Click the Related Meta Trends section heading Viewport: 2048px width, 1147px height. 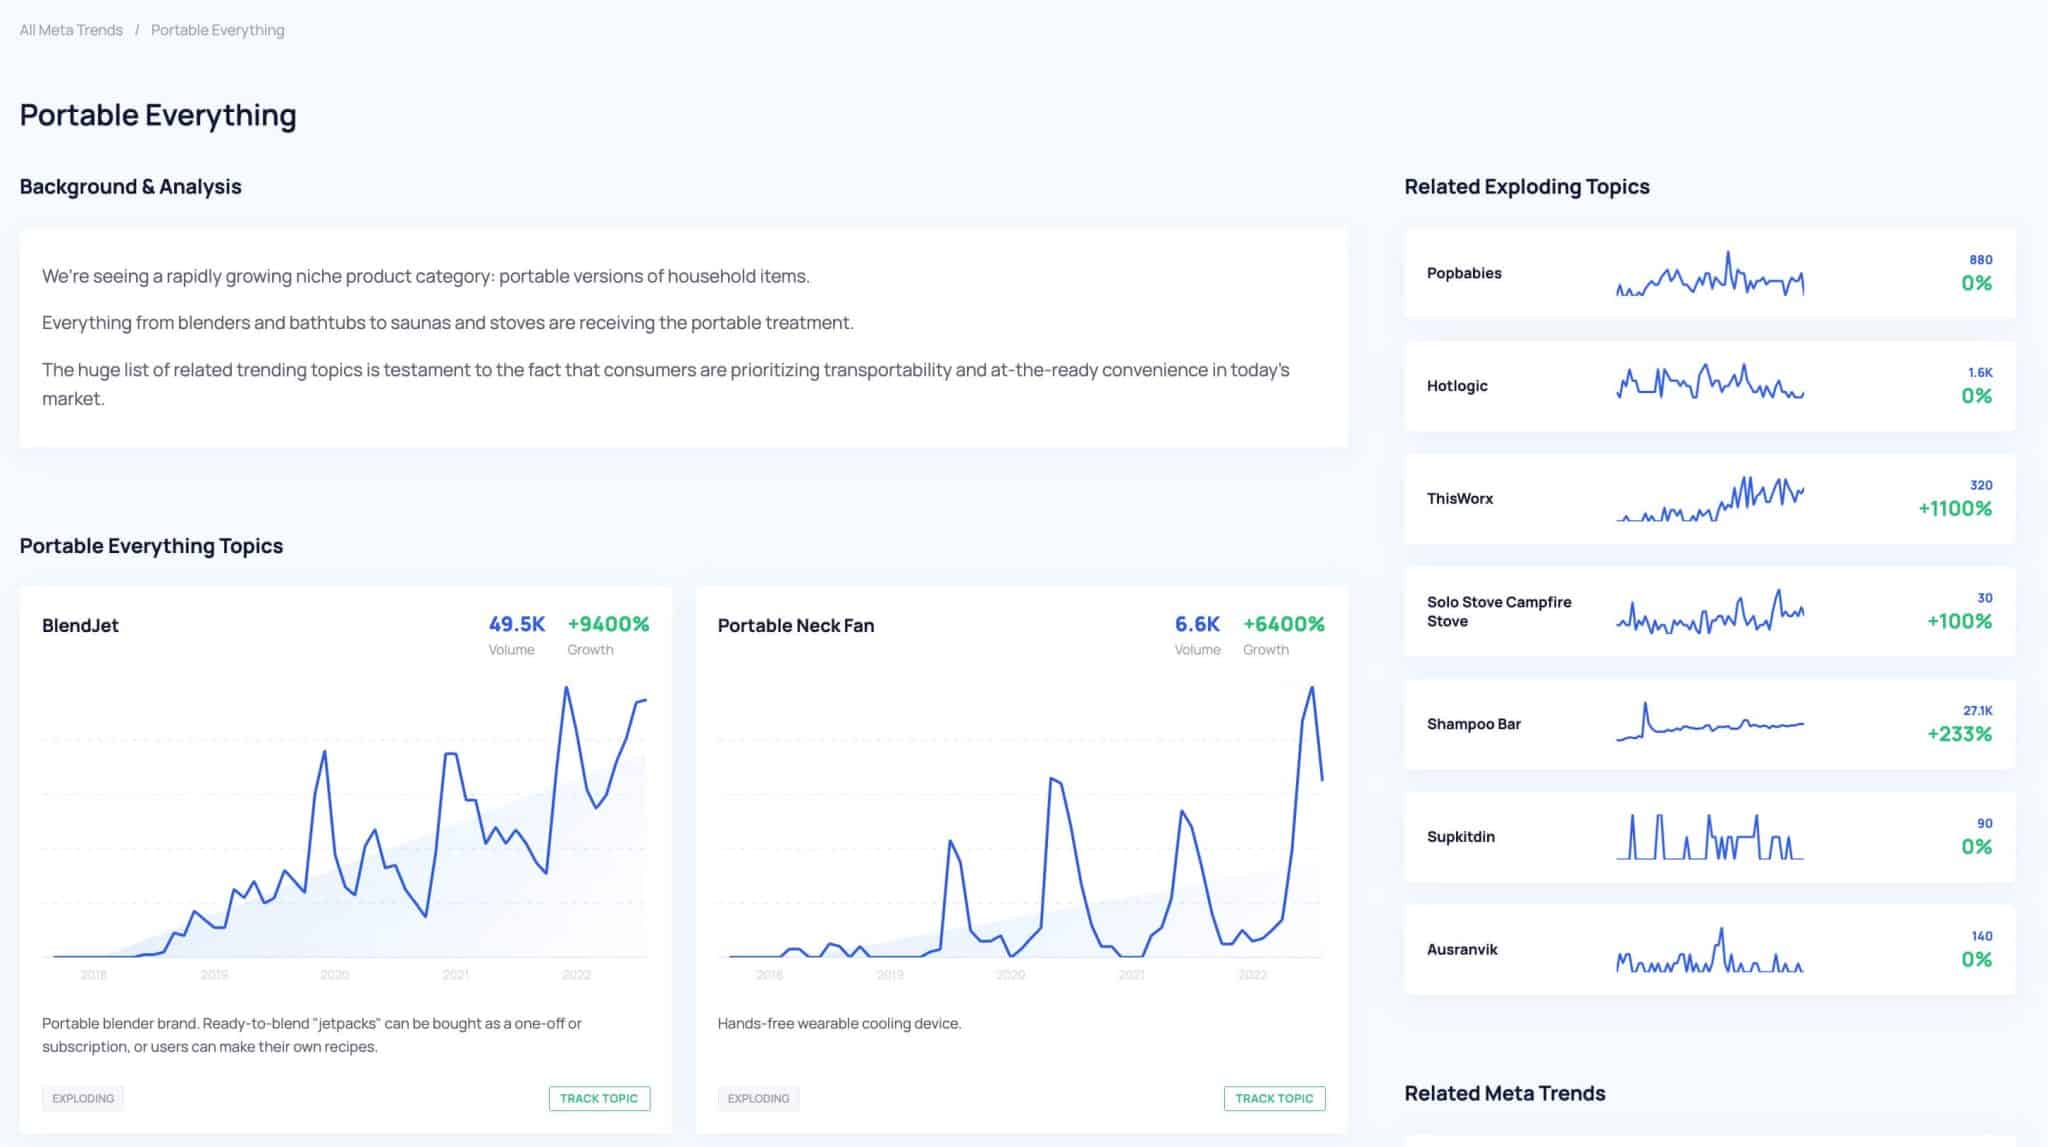tap(1504, 1093)
